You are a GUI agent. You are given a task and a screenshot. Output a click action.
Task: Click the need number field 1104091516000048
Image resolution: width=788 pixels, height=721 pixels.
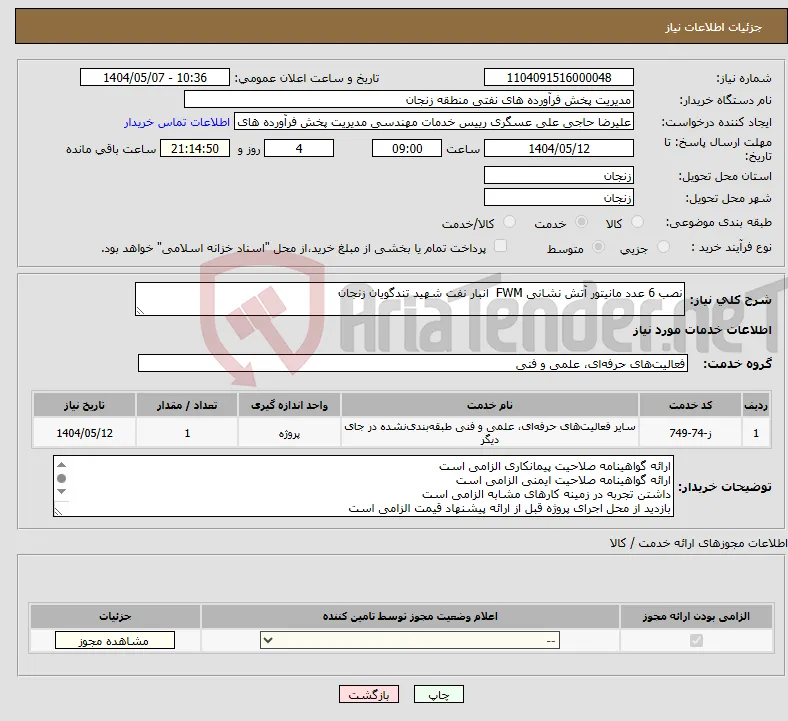click(559, 78)
